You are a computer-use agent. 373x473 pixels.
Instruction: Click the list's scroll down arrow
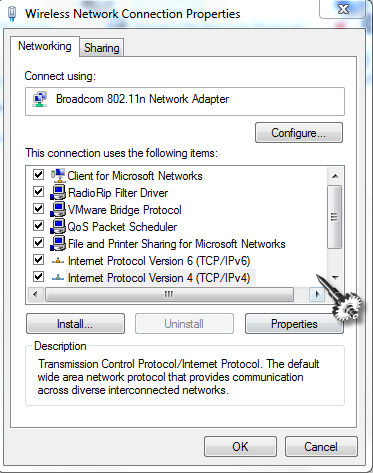[x=335, y=277]
